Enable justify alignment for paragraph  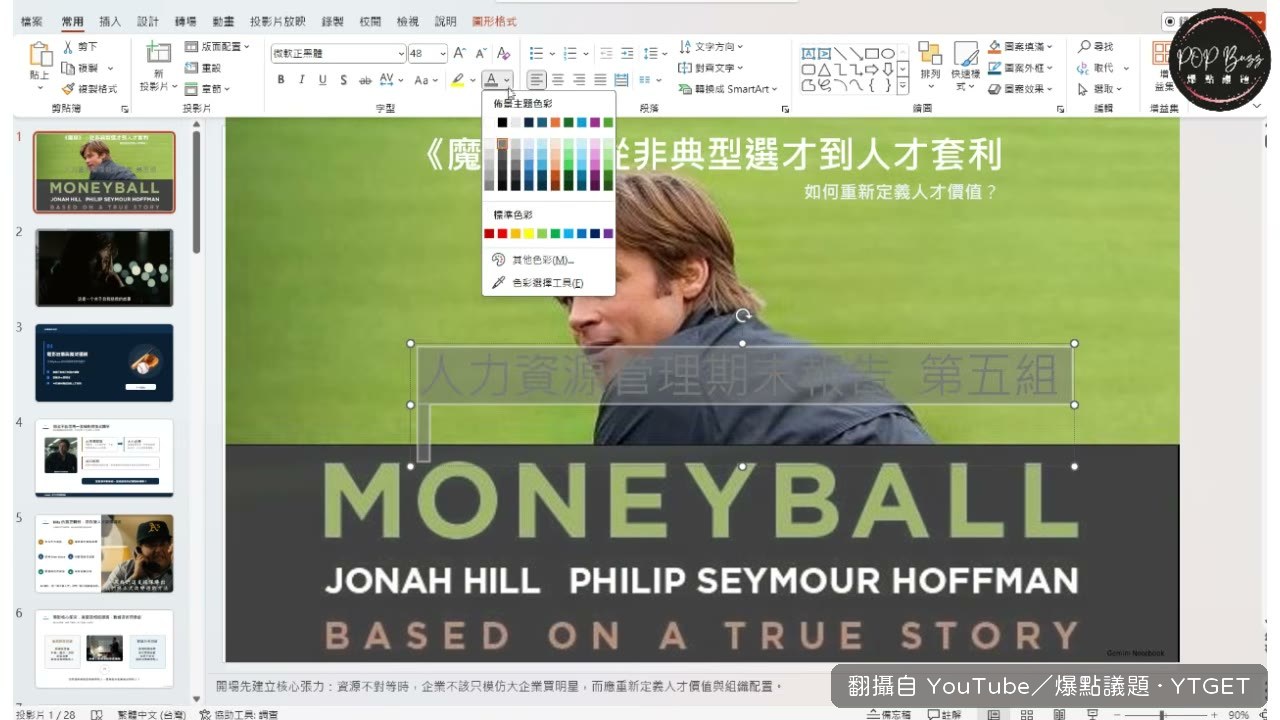click(600, 80)
